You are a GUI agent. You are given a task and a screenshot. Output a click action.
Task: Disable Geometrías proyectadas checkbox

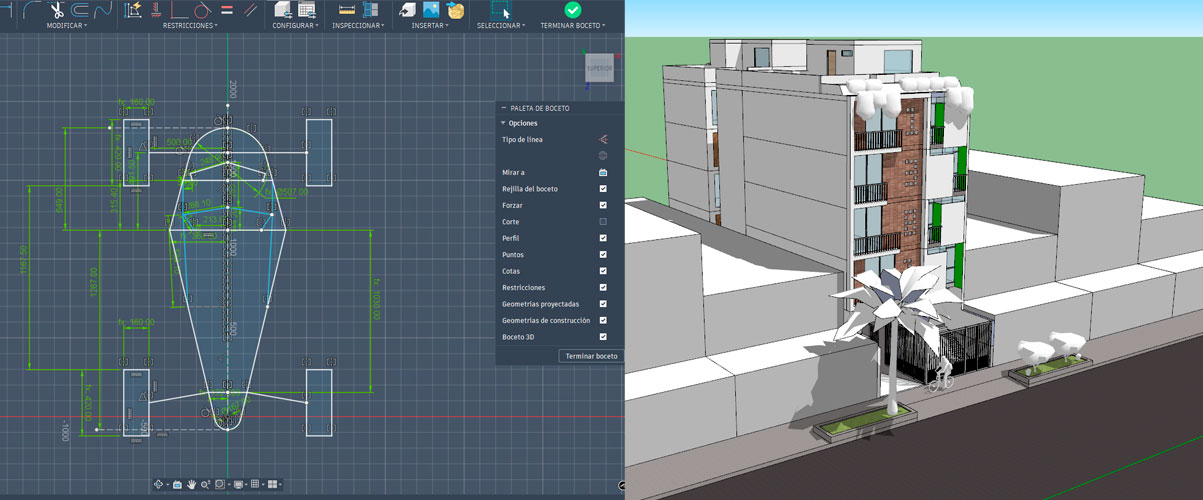click(x=603, y=304)
